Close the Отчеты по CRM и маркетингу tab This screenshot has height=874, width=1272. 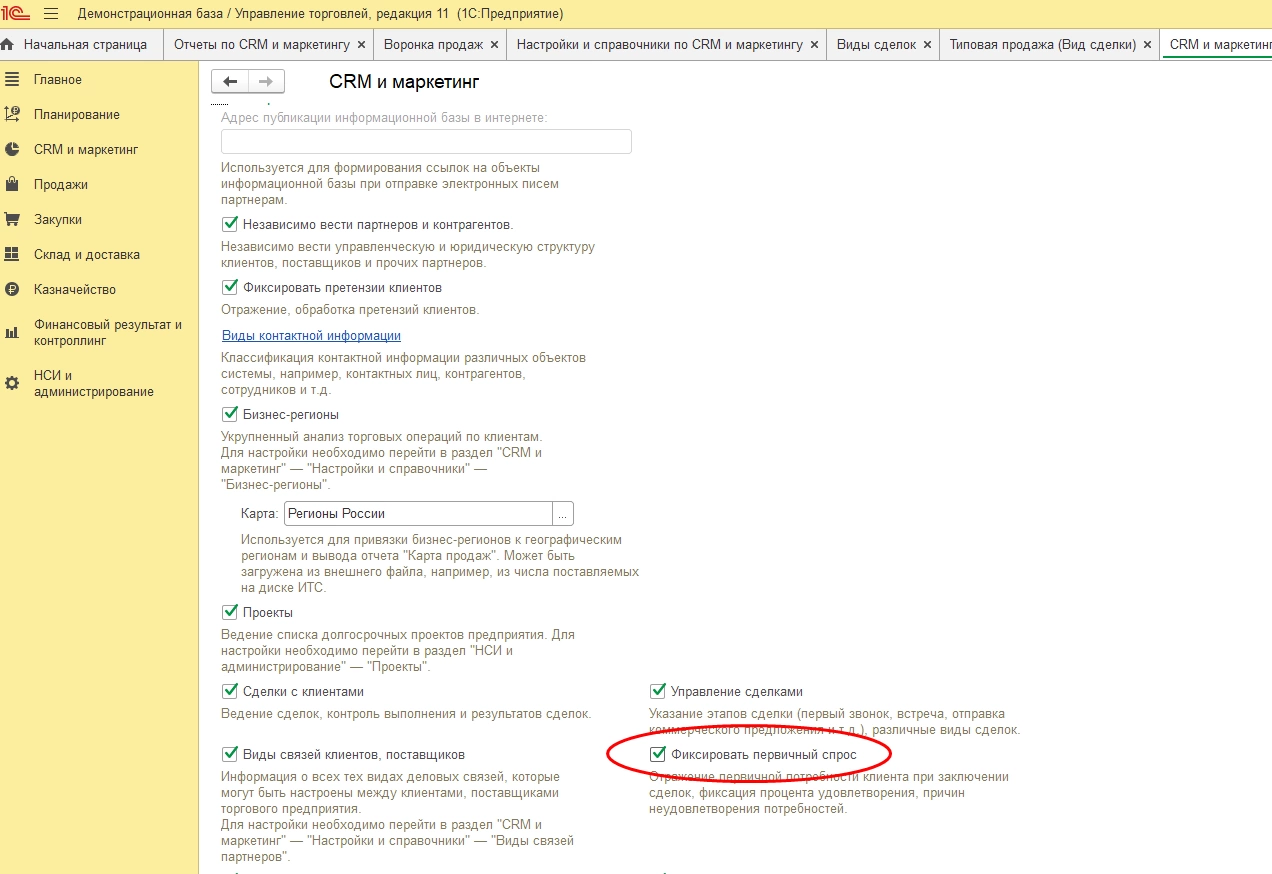(x=361, y=45)
